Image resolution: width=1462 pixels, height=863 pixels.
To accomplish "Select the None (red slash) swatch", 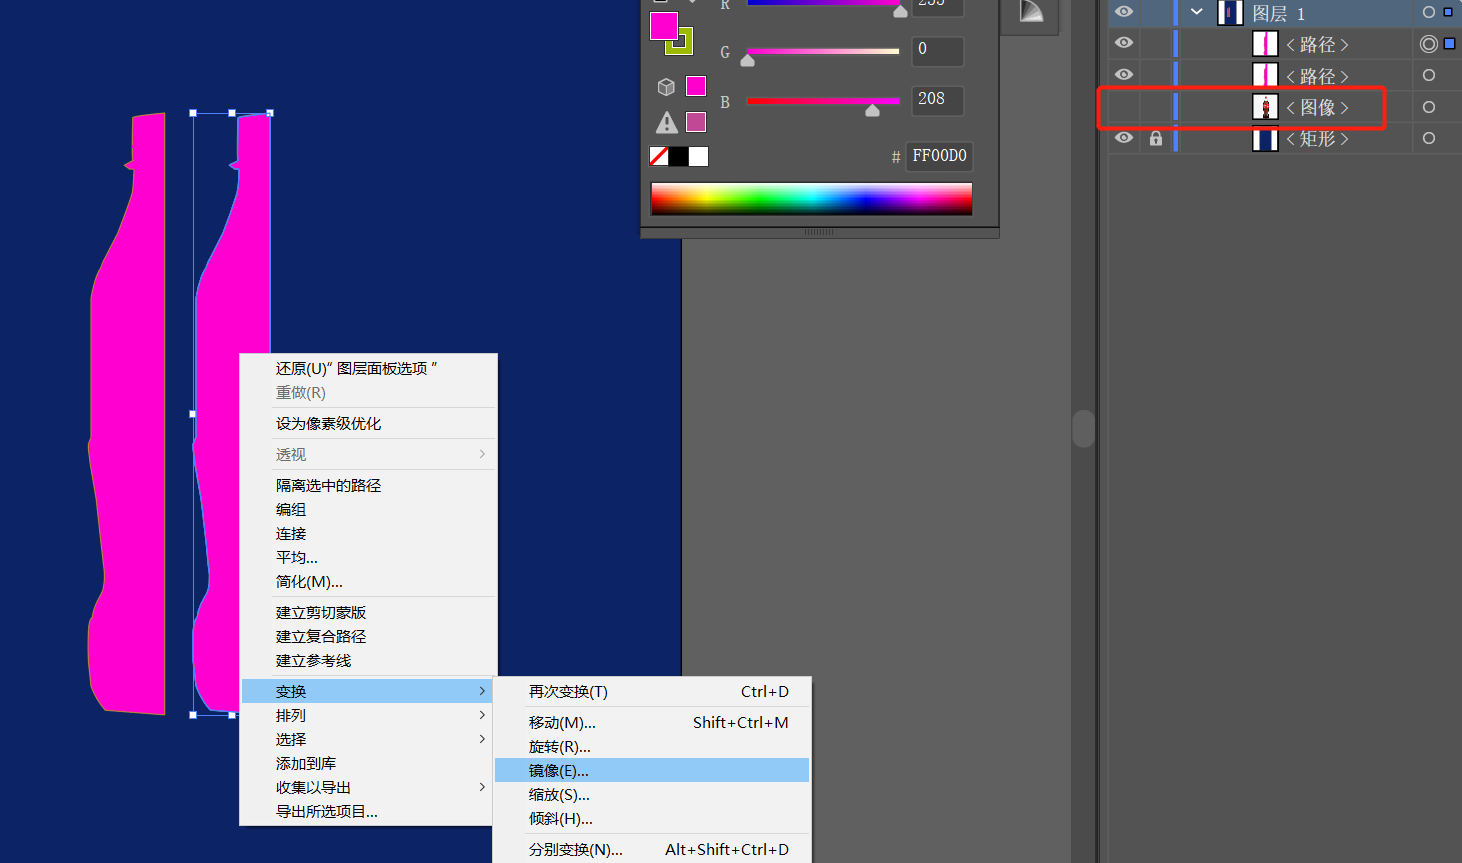I will tap(659, 156).
